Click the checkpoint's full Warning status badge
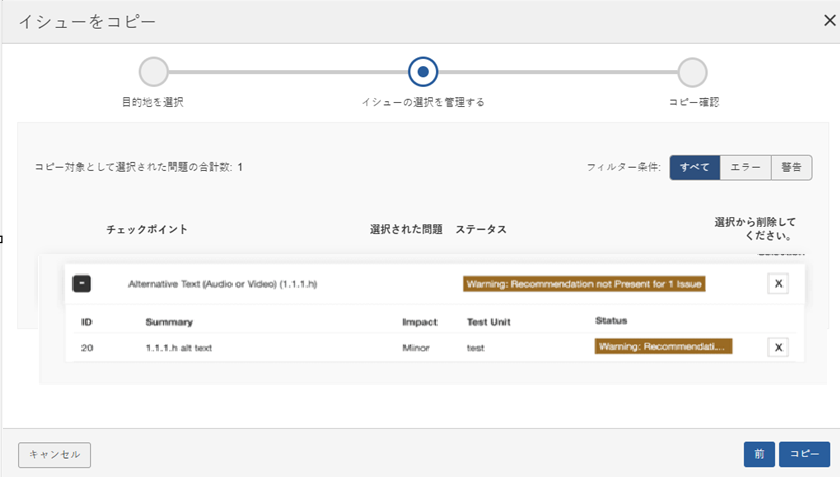The height and width of the screenshot is (477, 840). 585,284
